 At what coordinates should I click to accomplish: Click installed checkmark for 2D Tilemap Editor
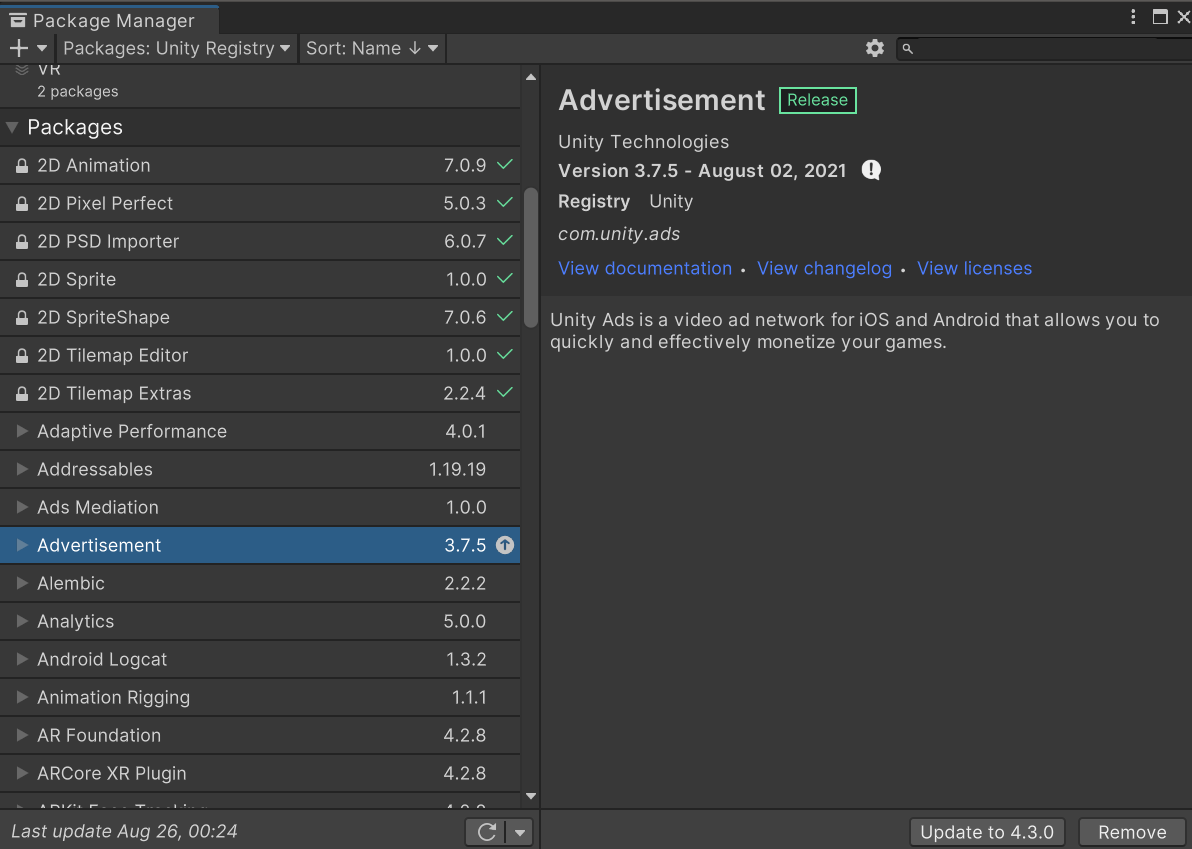pos(505,354)
